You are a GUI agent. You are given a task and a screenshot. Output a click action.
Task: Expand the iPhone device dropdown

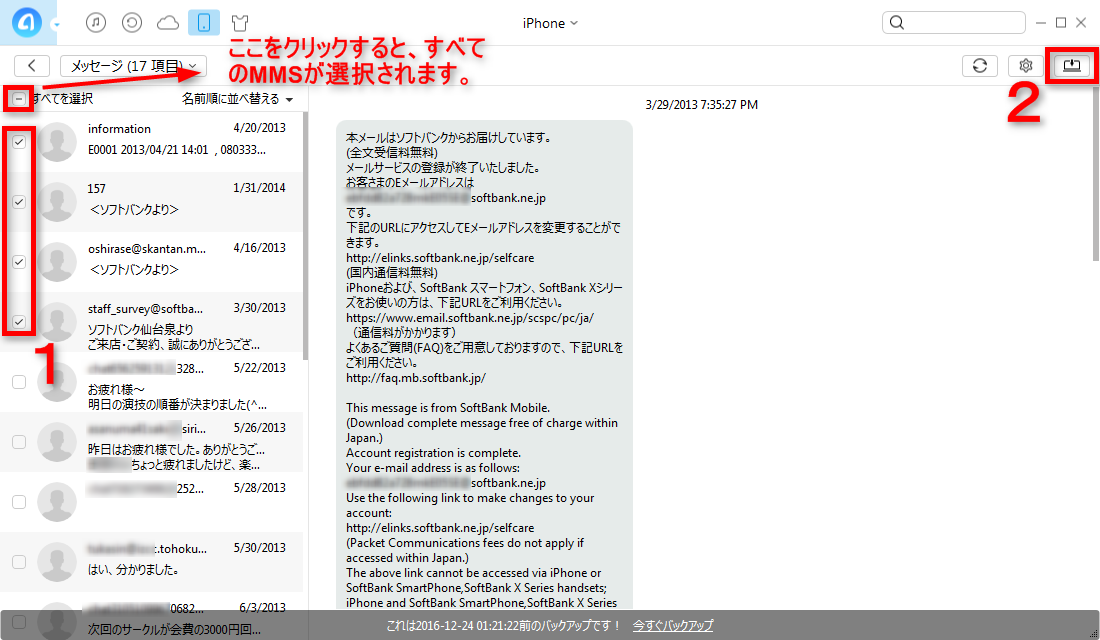tap(550, 23)
